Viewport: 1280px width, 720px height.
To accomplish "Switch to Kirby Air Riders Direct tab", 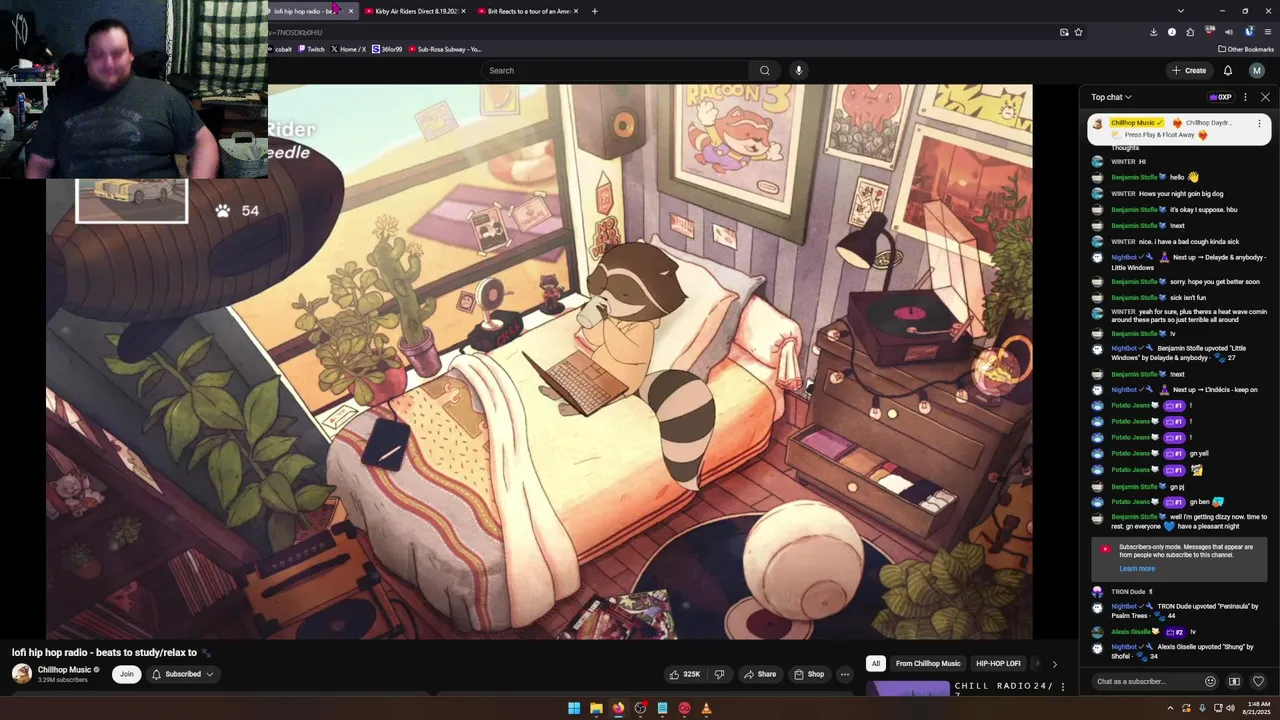I will (416, 11).
